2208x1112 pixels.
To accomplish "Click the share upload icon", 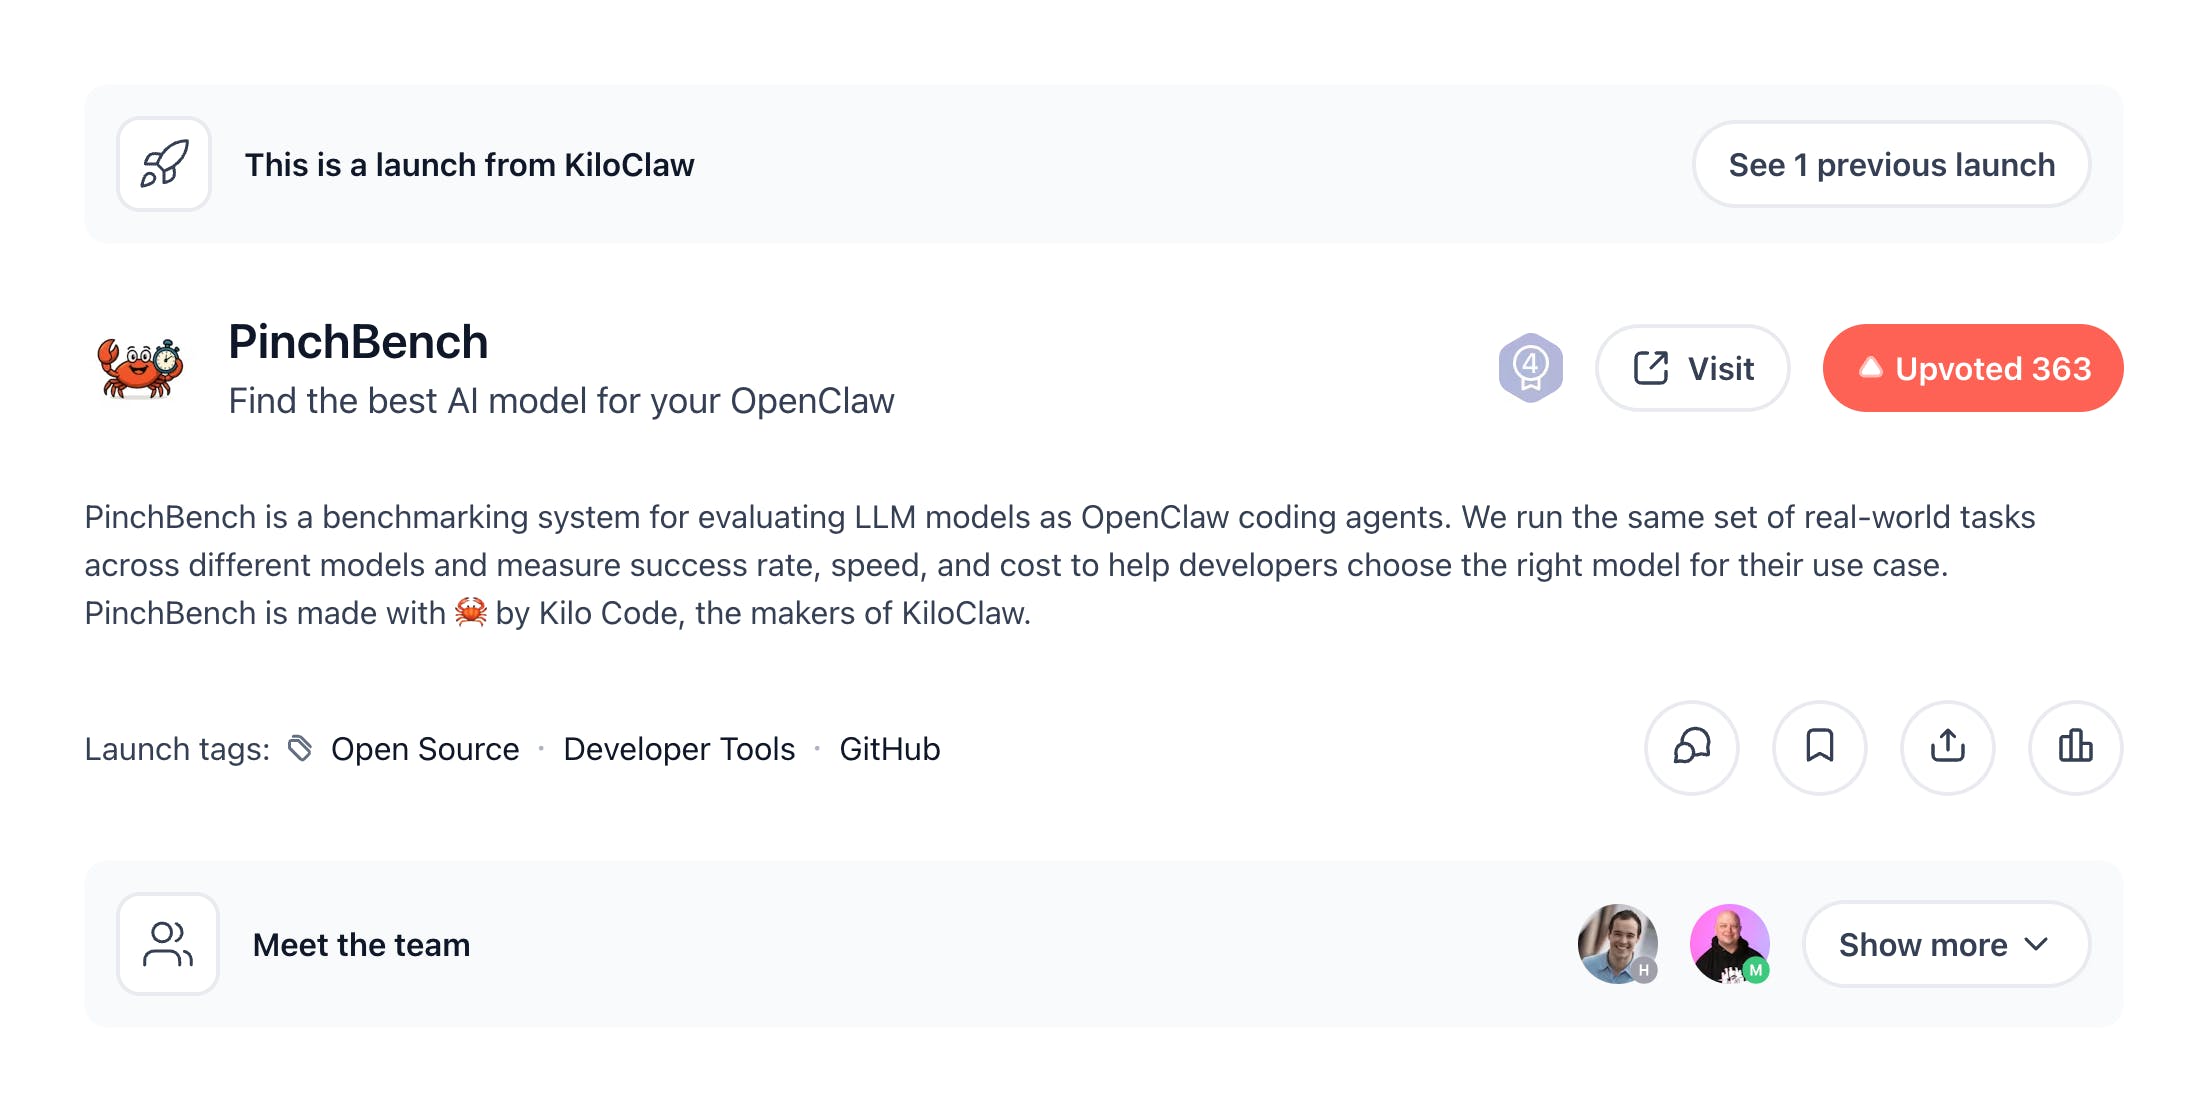I will click(x=1947, y=747).
